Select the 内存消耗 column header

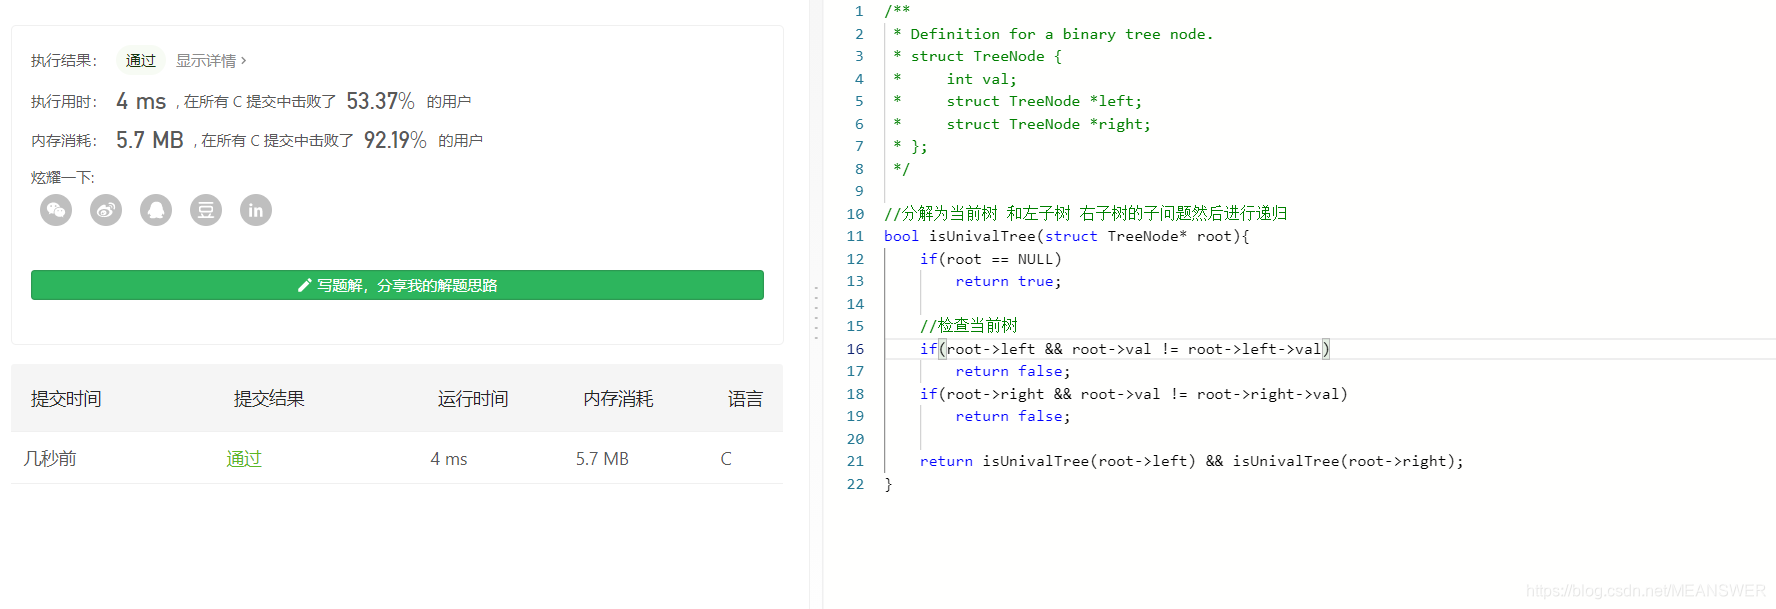(x=618, y=399)
